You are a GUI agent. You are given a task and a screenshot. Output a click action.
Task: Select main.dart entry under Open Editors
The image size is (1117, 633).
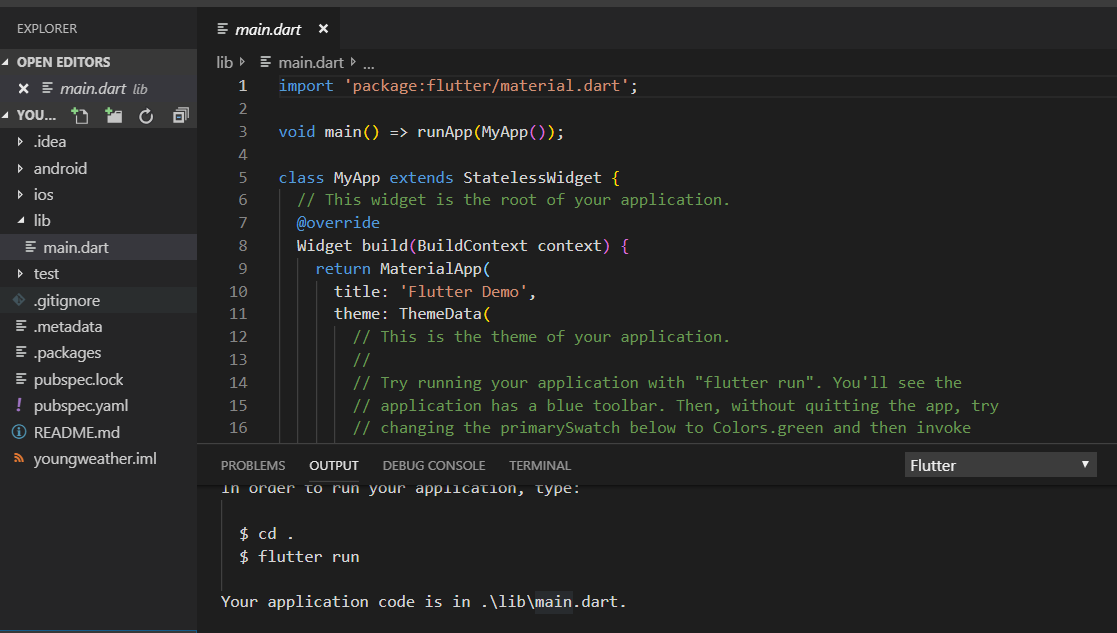point(98,89)
